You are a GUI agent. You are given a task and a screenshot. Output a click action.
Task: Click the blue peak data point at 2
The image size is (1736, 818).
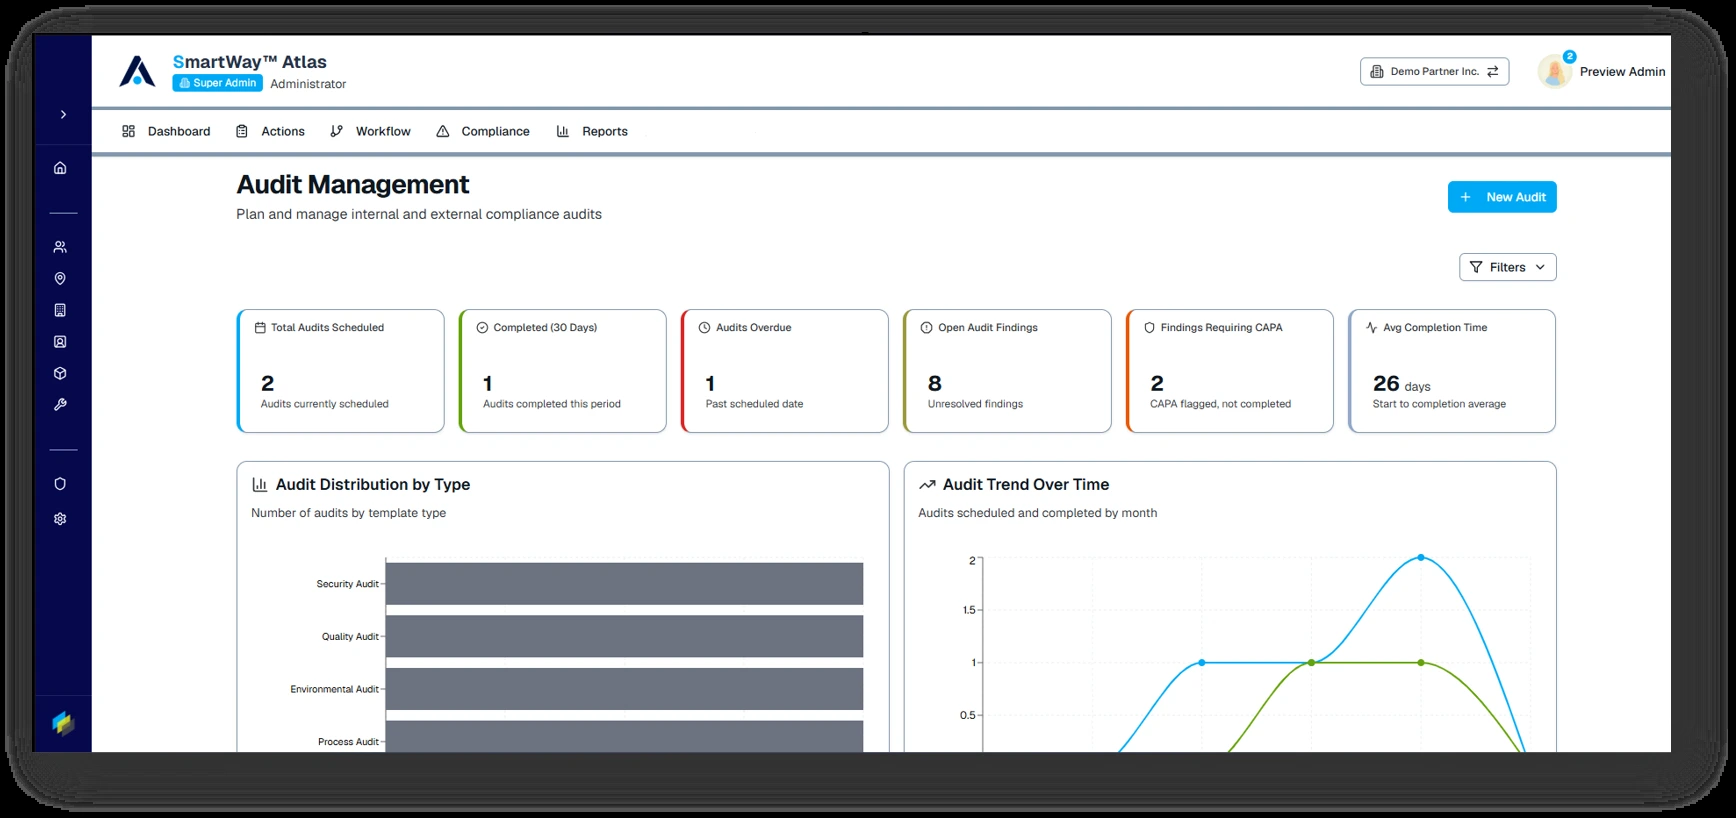click(1421, 557)
